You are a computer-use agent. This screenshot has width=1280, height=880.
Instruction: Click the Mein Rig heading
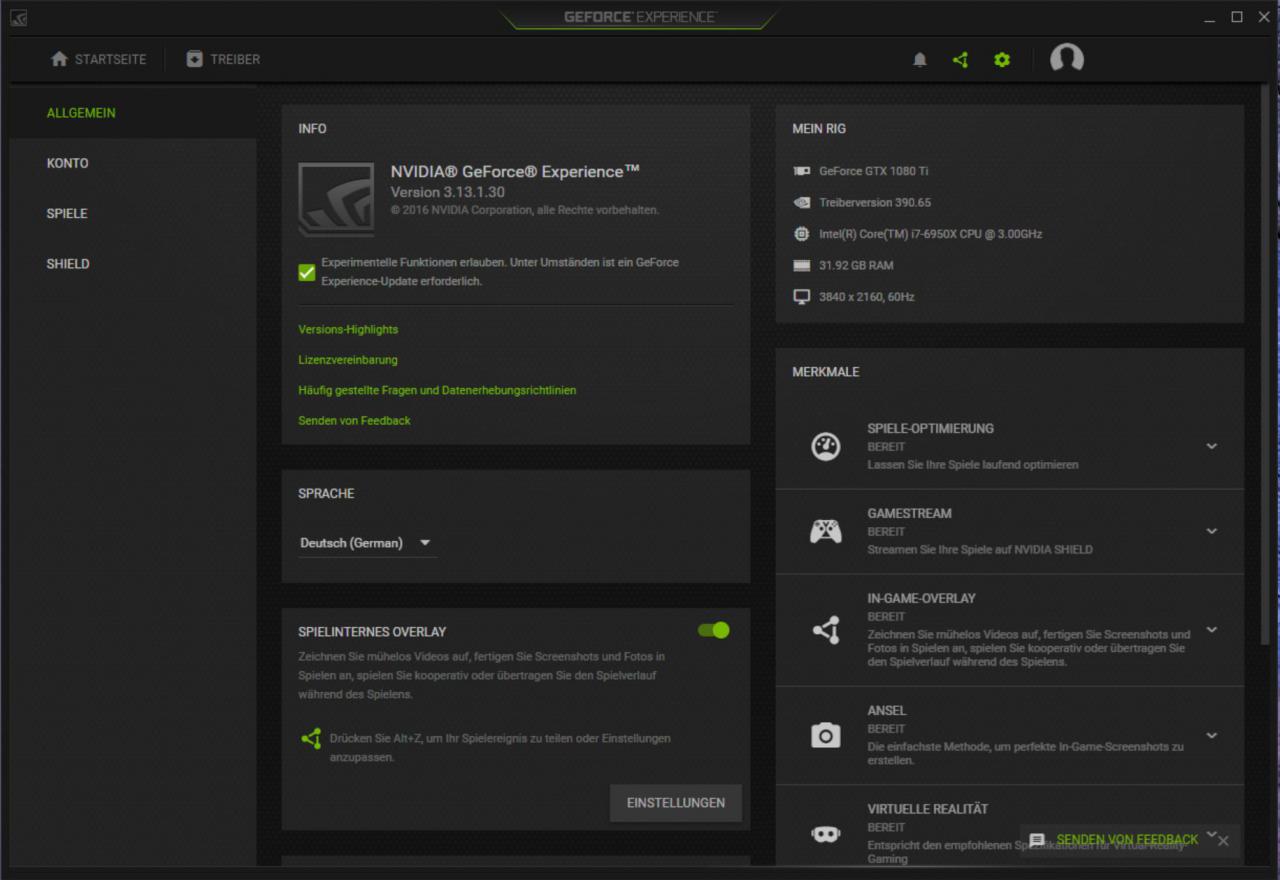pos(819,129)
